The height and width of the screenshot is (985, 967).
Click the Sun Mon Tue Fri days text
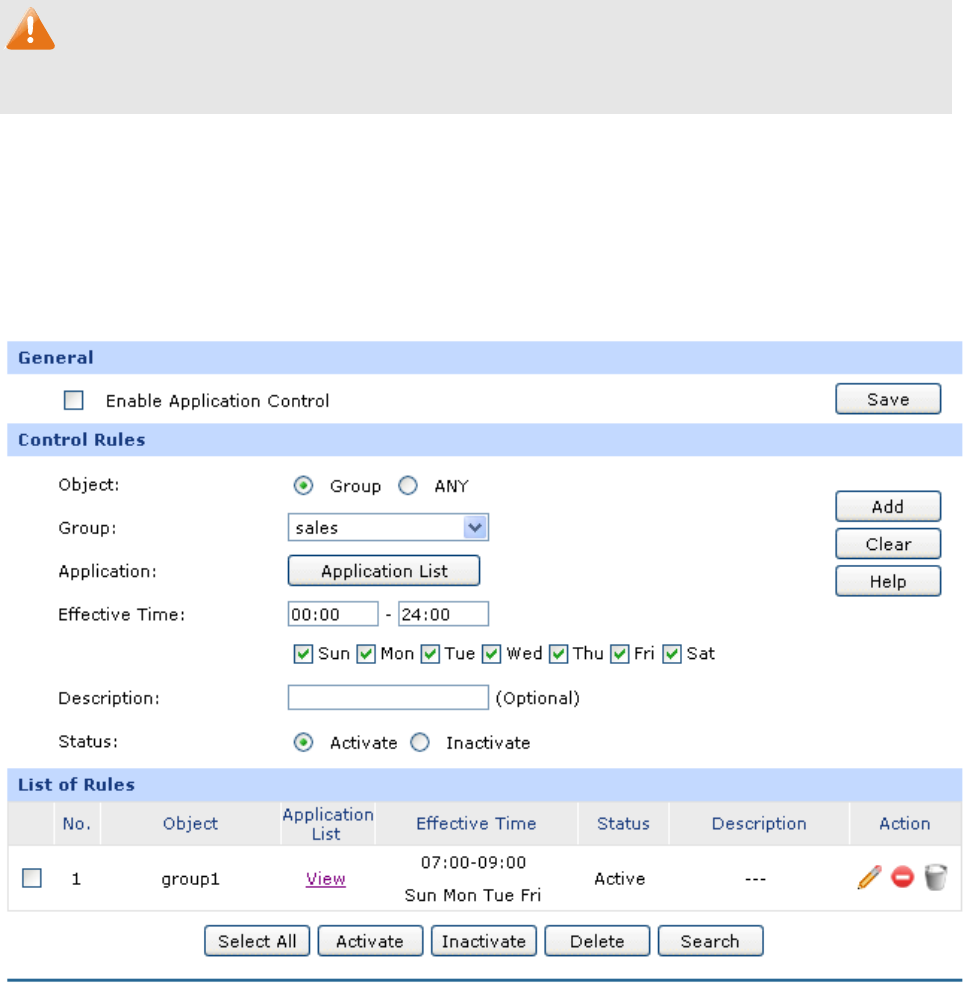473,895
